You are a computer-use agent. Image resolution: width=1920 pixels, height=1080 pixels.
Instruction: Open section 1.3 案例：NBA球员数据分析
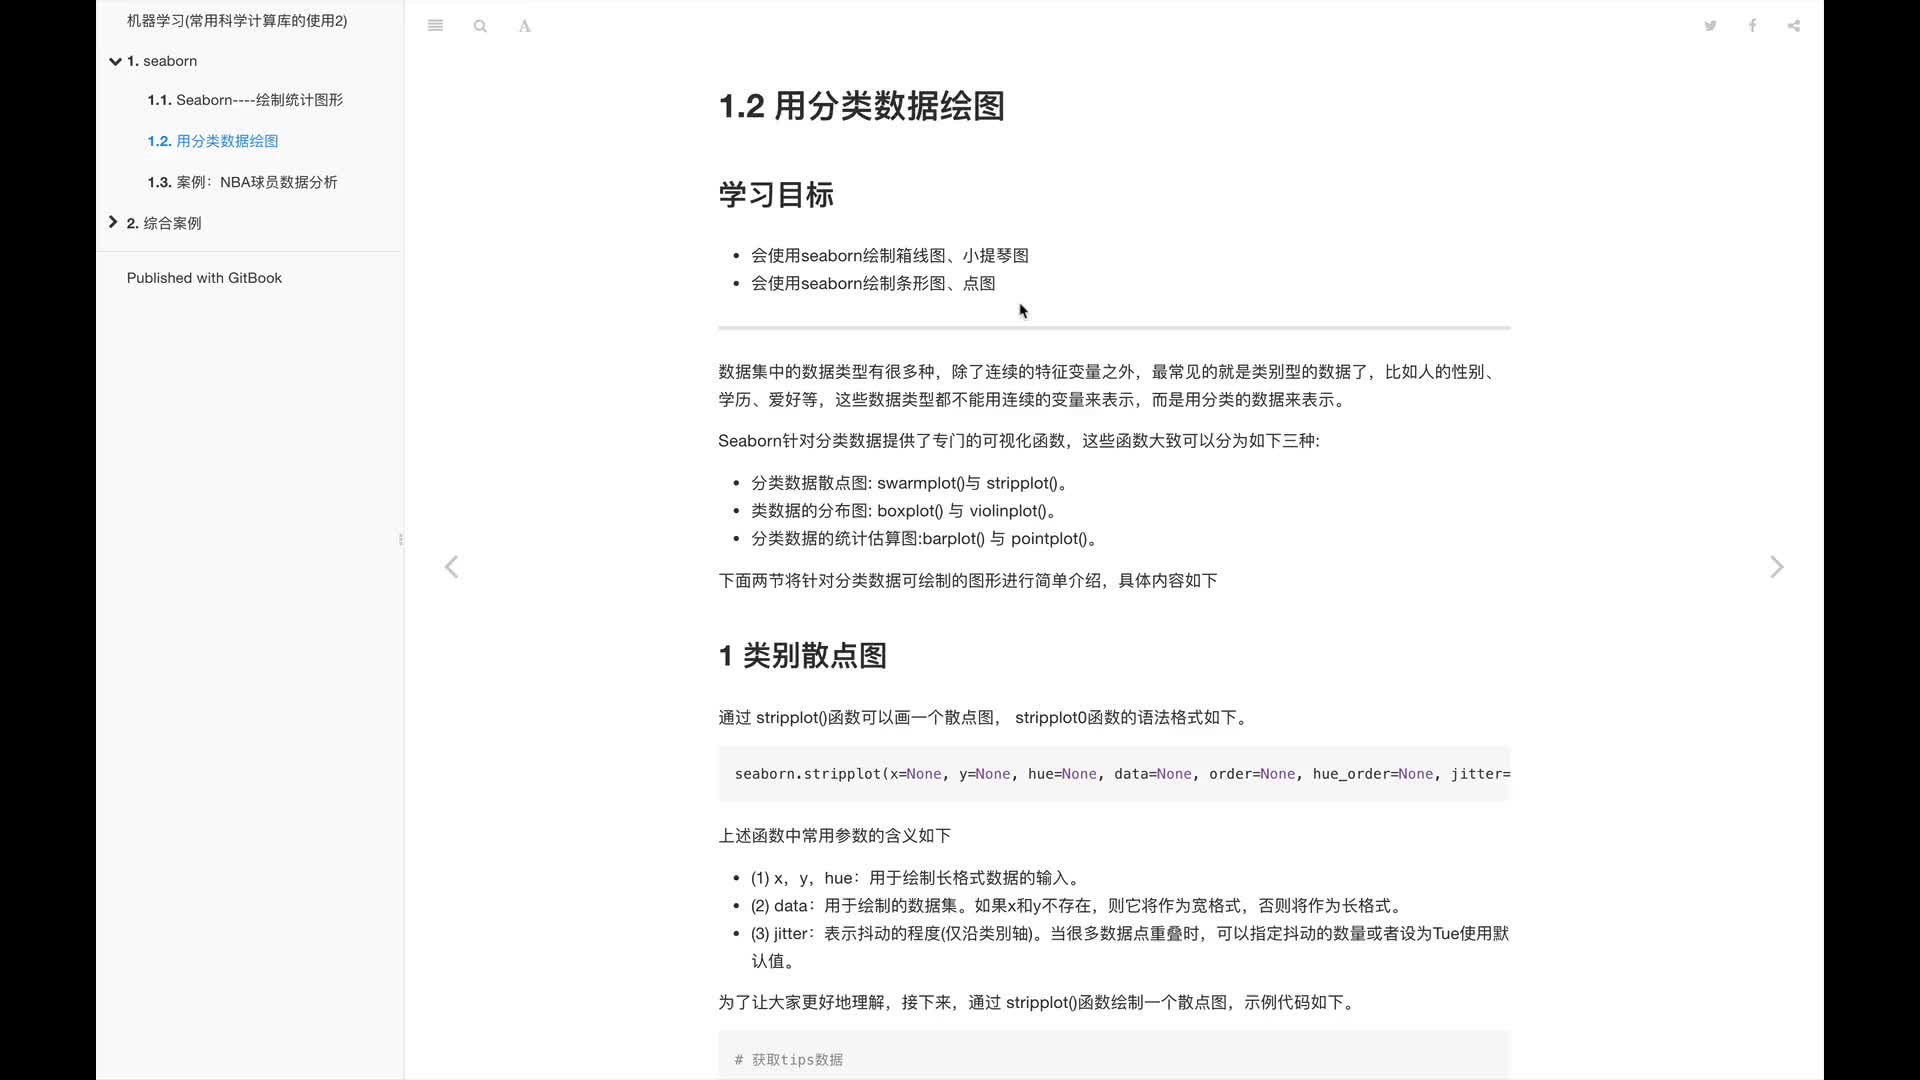(243, 182)
